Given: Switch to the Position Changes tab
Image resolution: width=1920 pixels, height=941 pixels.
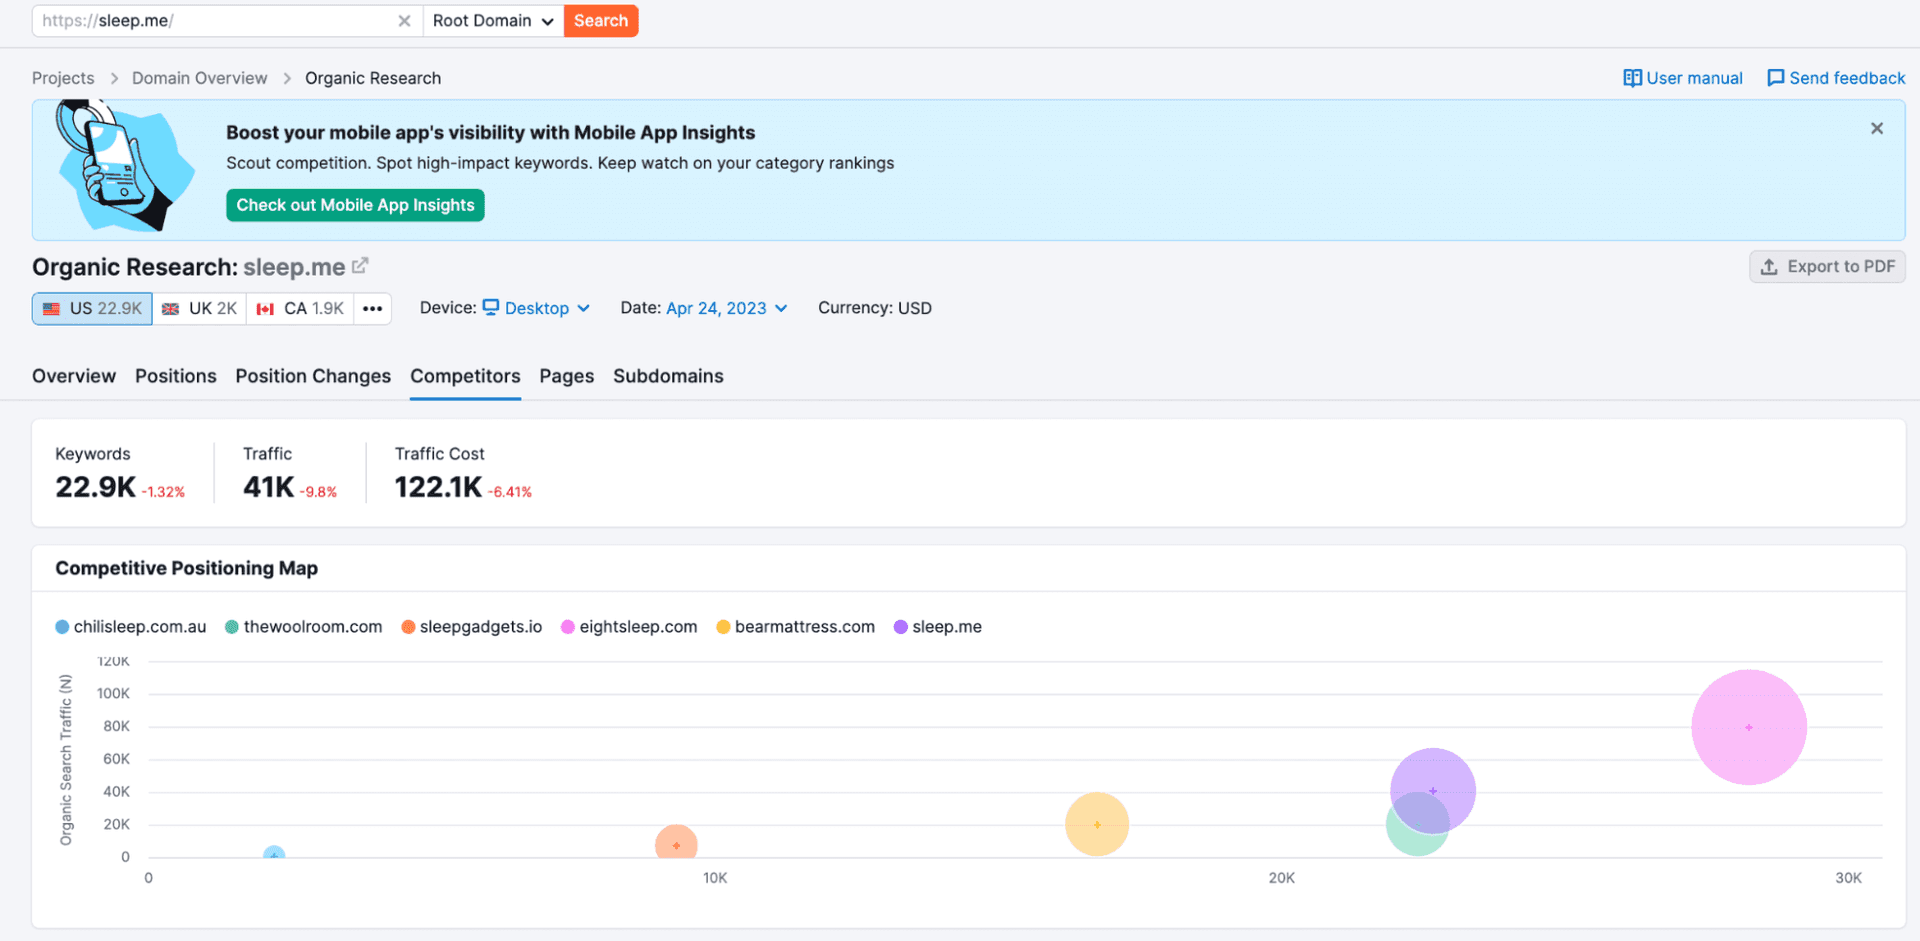Looking at the screenshot, I should (313, 376).
